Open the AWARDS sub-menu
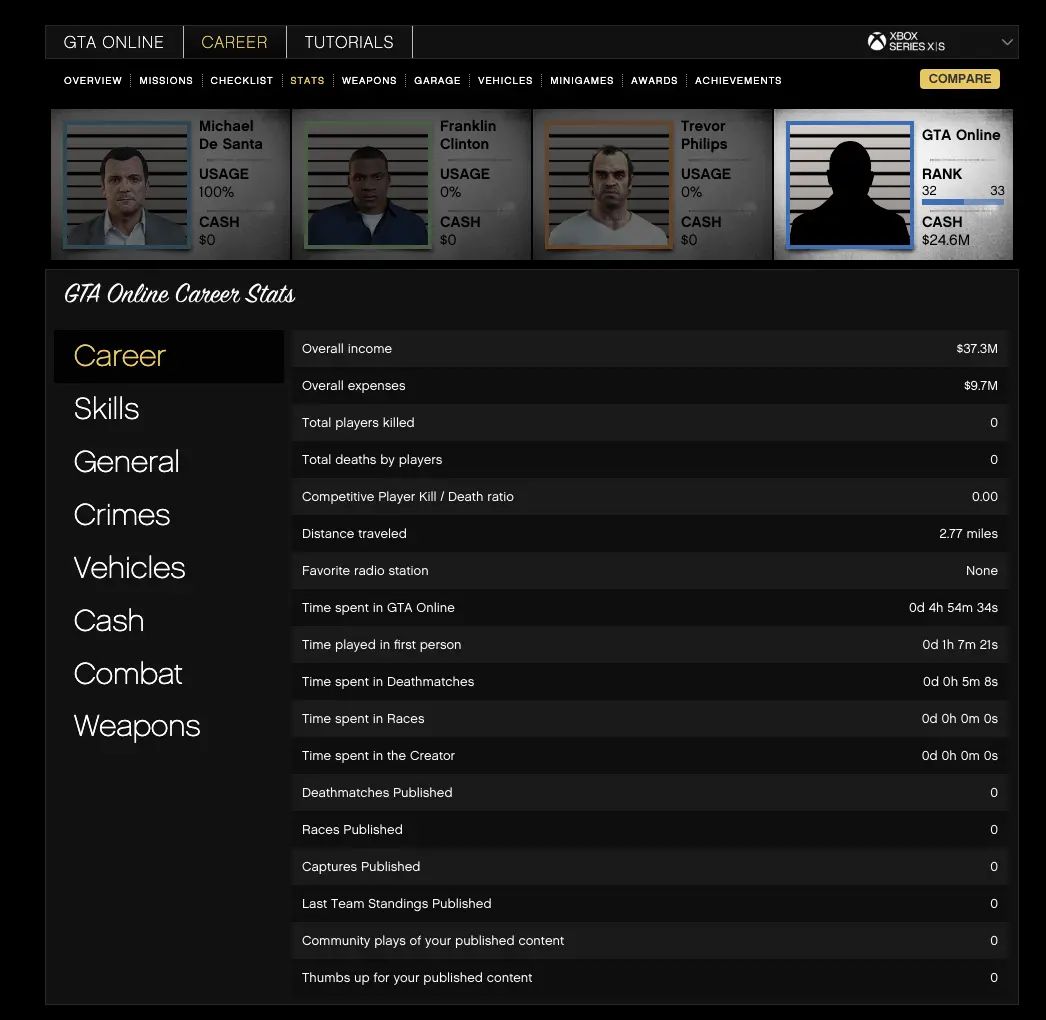Screen dimensions: 1046x1020 click(654, 80)
